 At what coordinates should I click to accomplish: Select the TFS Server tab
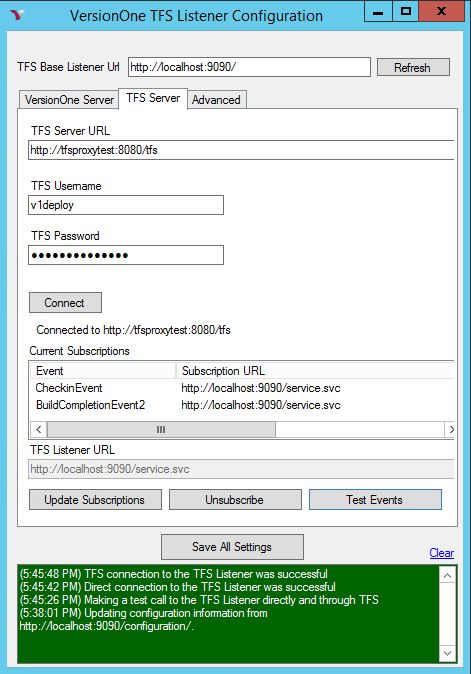coord(153,98)
